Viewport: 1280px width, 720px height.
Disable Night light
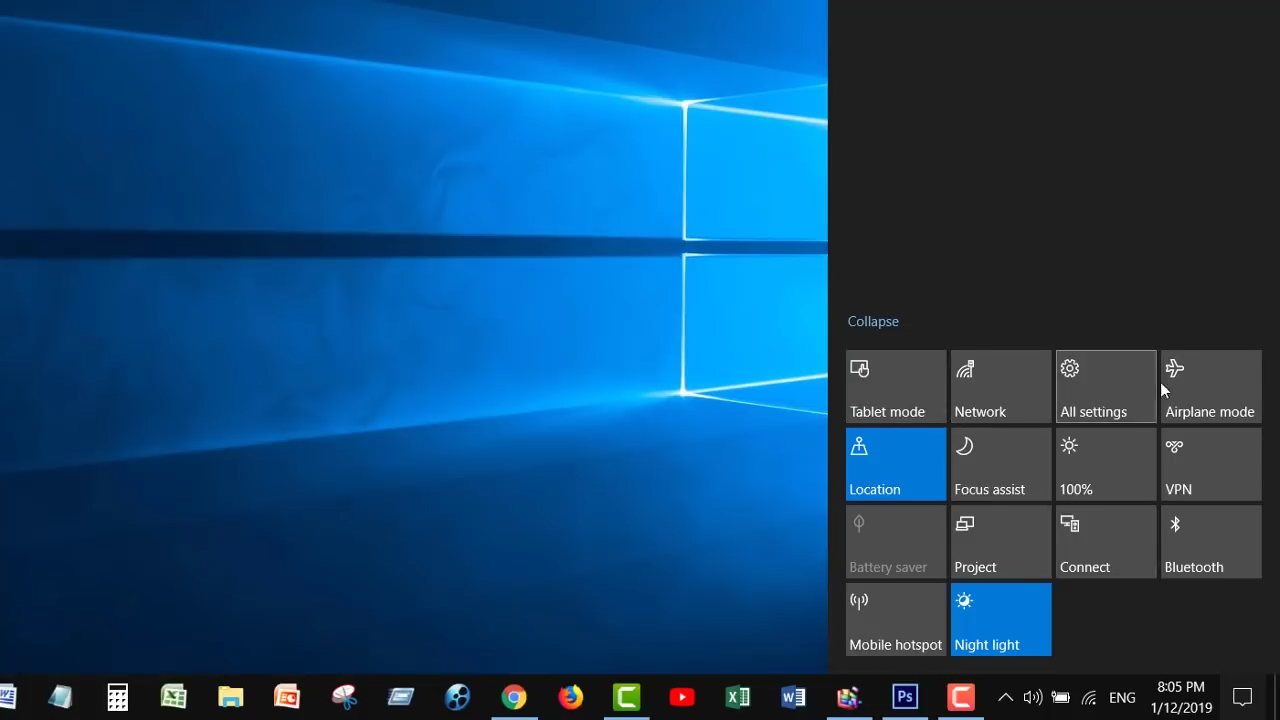pyautogui.click(x=1001, y=620)
